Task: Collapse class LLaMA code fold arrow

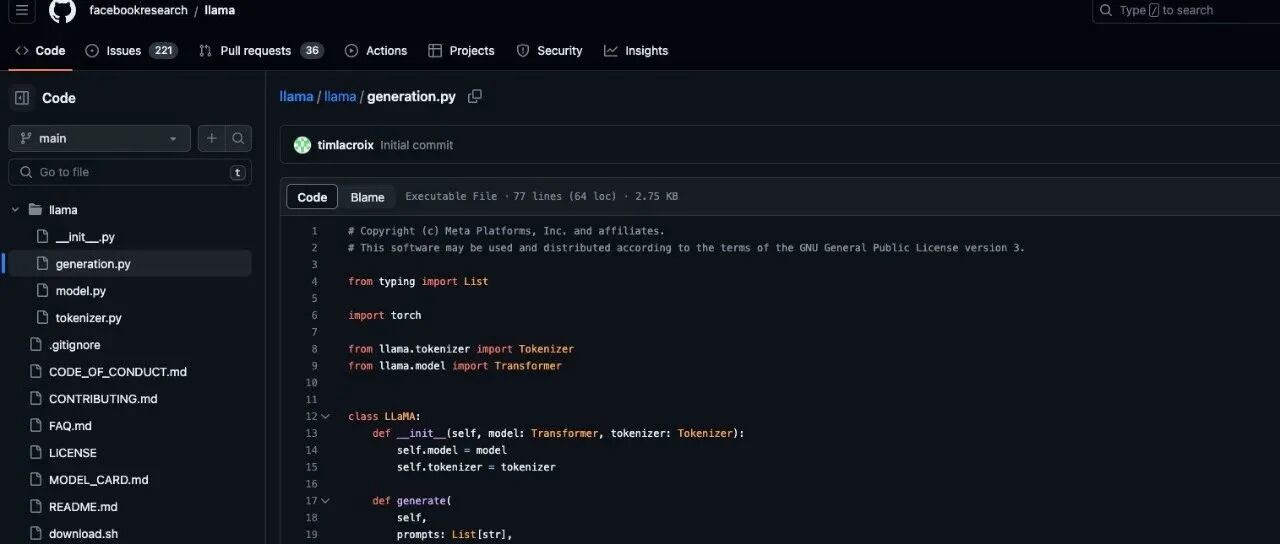Action: pyautogui.click(x=325, y=416)
